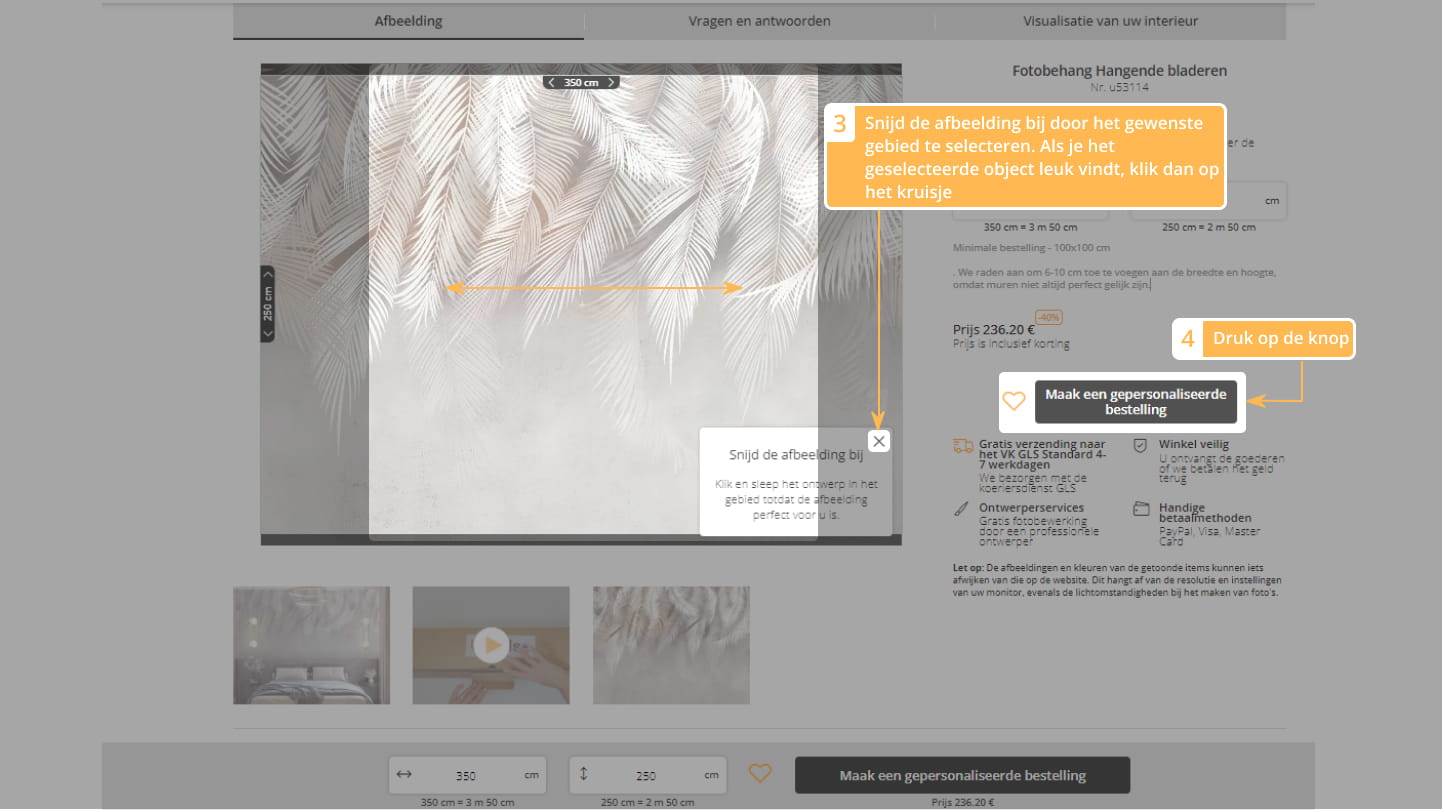Switch to the Afbeelding tab
Screen dimensions: 1442x810
[408, 21]
